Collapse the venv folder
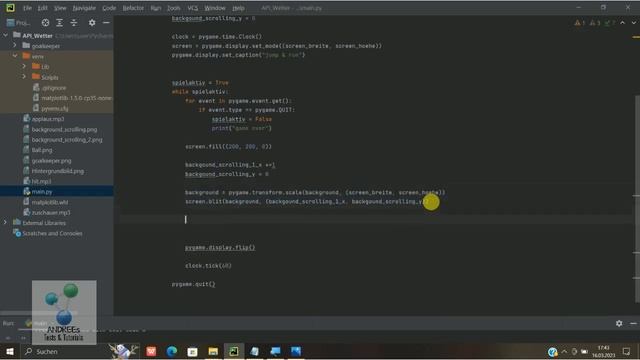 point(15,56)
